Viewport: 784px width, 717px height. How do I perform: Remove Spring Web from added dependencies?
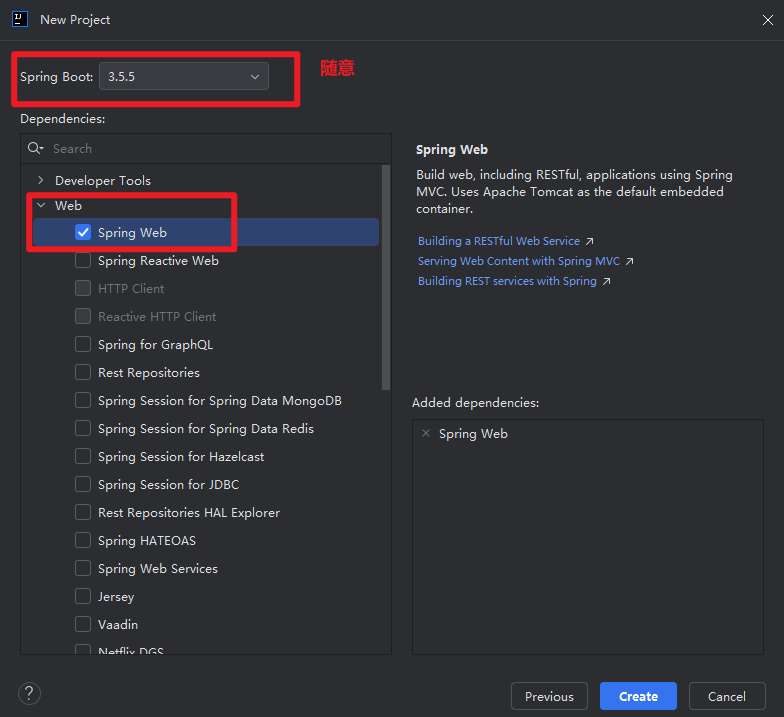coord(426,433)
